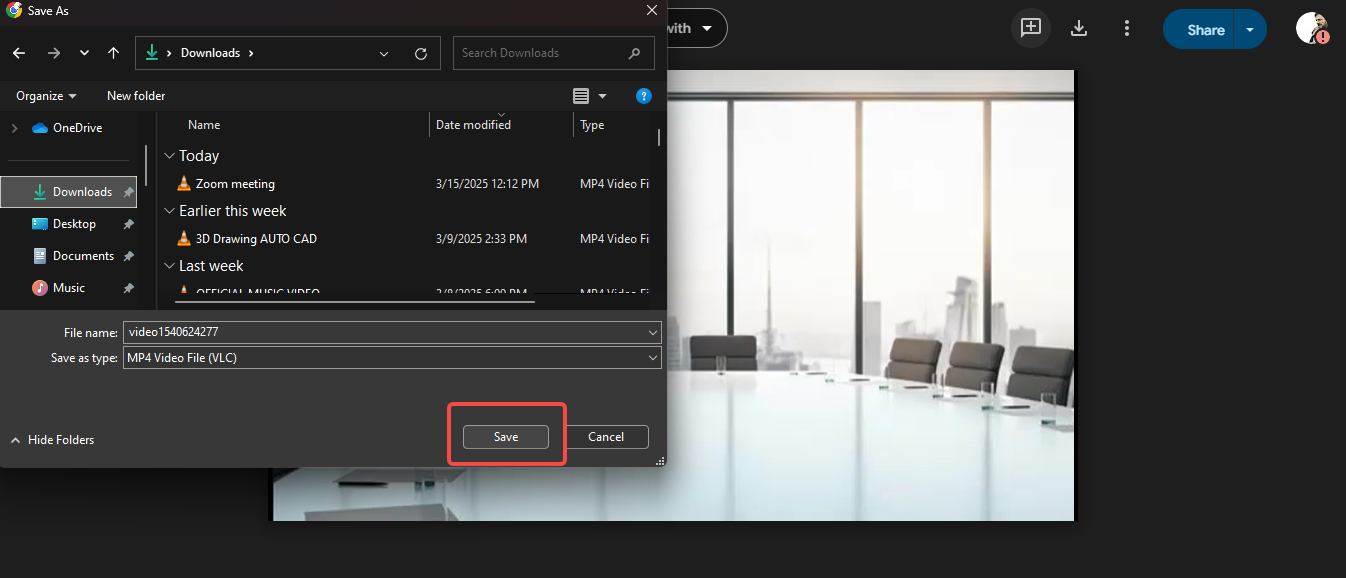Image resolution: width=1346 pixels, height=578 pixels.
Task: Expand the OneDrive tree node
Action: pyautogui.click(x=14, y=128)
